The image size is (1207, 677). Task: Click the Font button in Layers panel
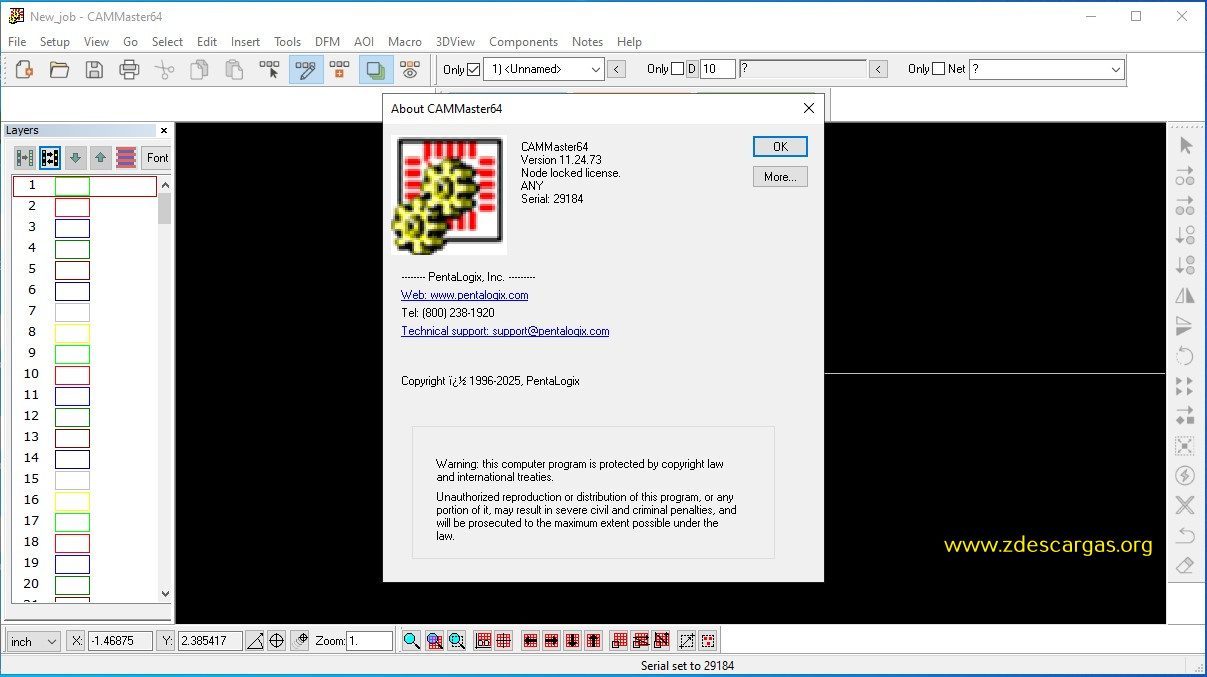tap(157, 157)
